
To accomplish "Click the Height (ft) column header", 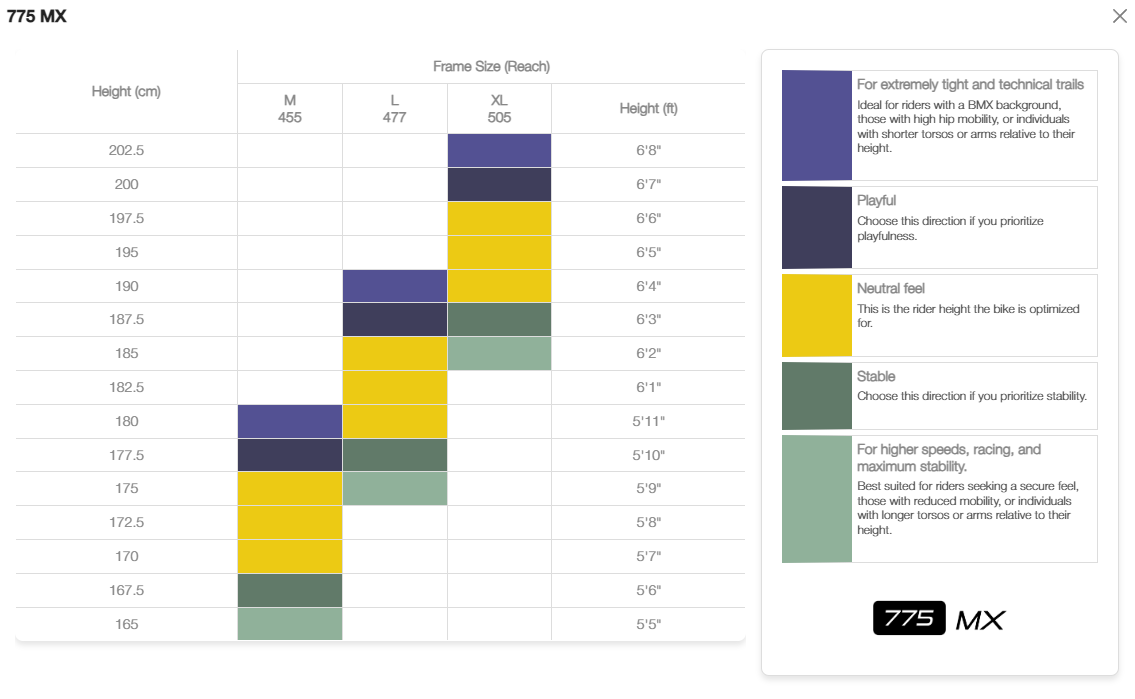I will tap(649, 109).
